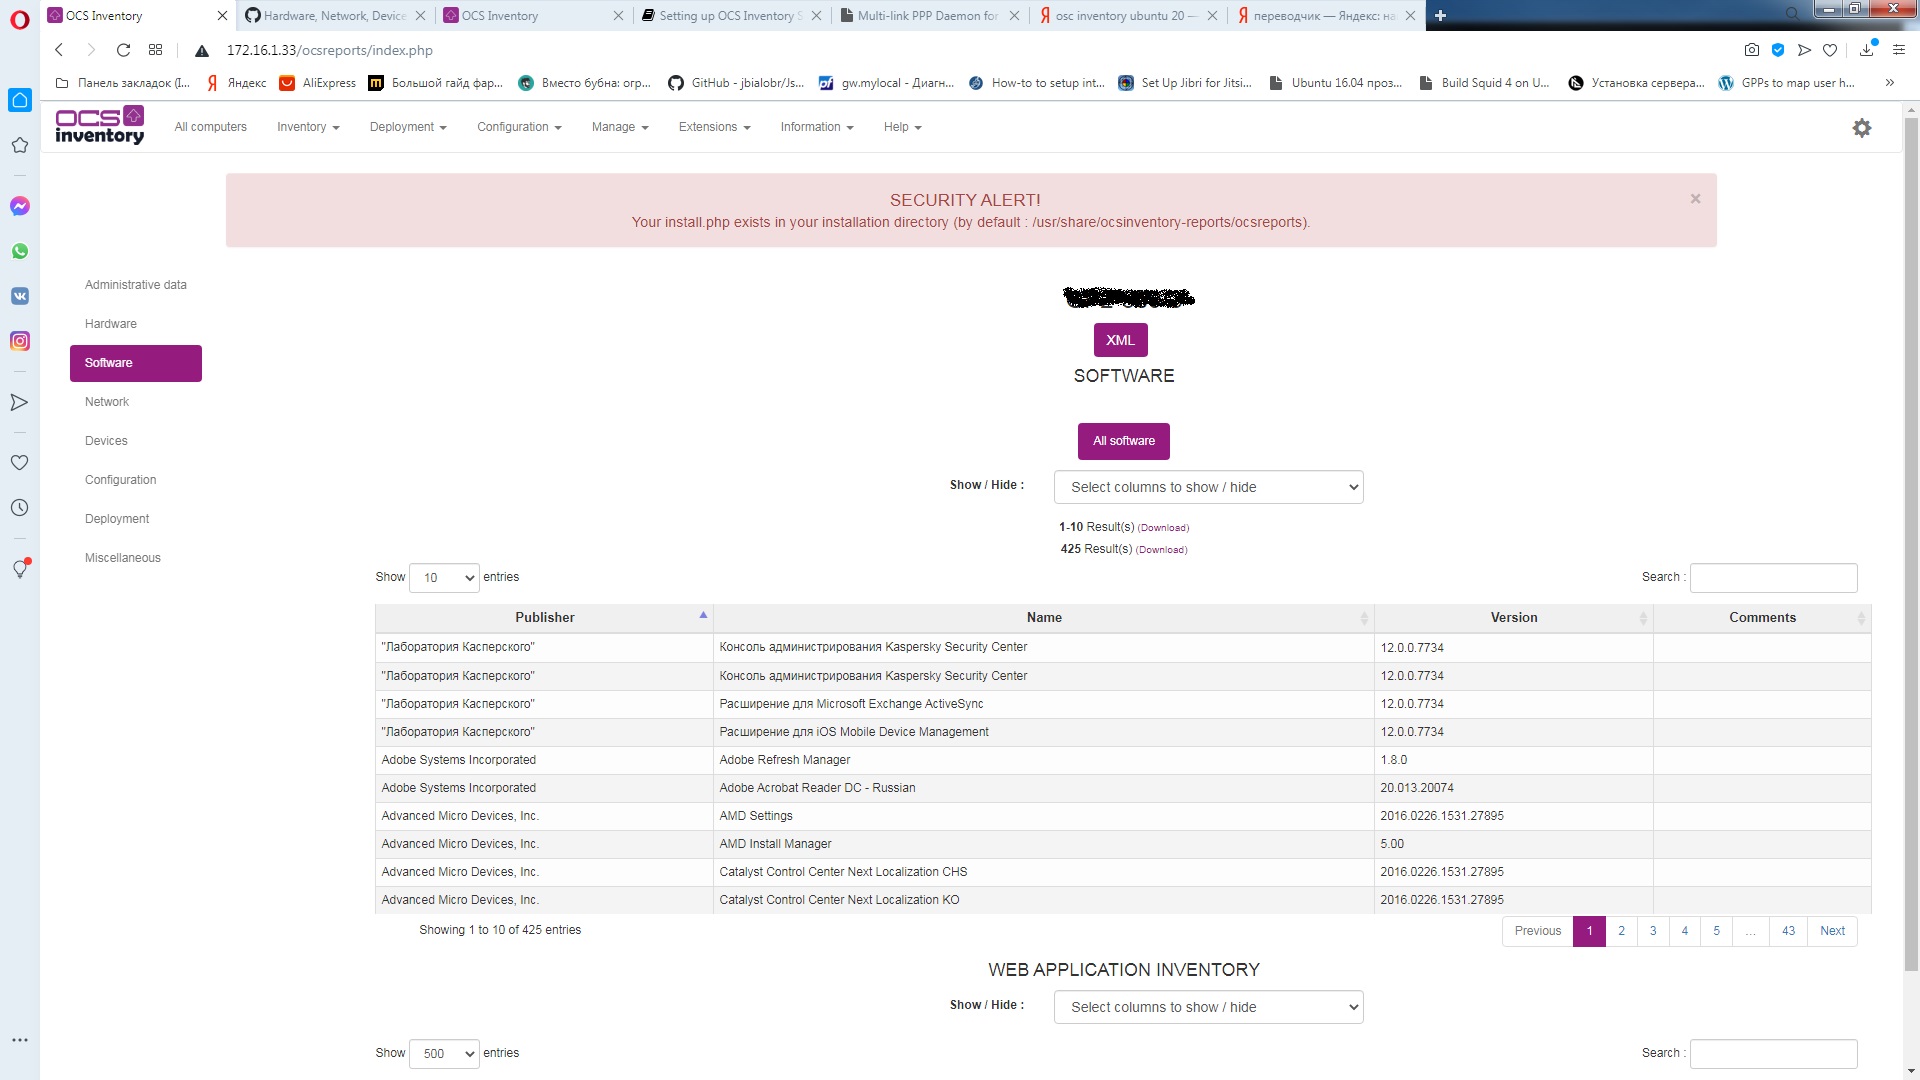This screenshot has width=1920, height=1080.
Task: Toggle sorting on the Version column
Action: (x=1513, y=617)
